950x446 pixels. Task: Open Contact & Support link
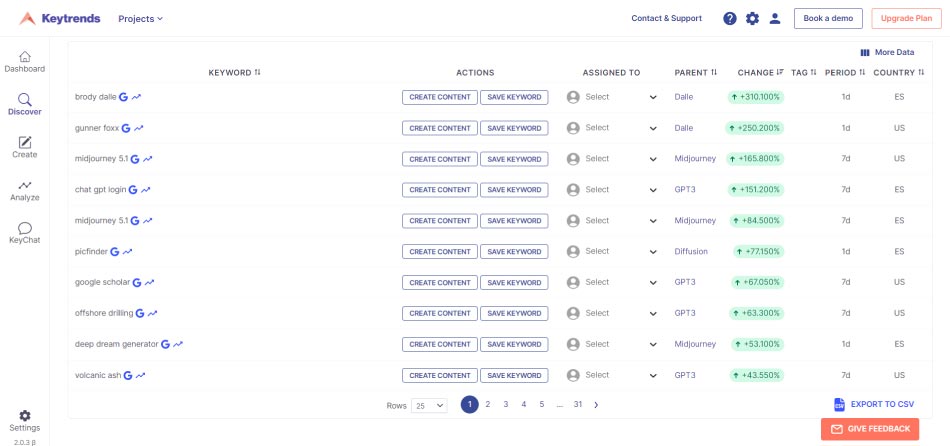tap(666, 18)
